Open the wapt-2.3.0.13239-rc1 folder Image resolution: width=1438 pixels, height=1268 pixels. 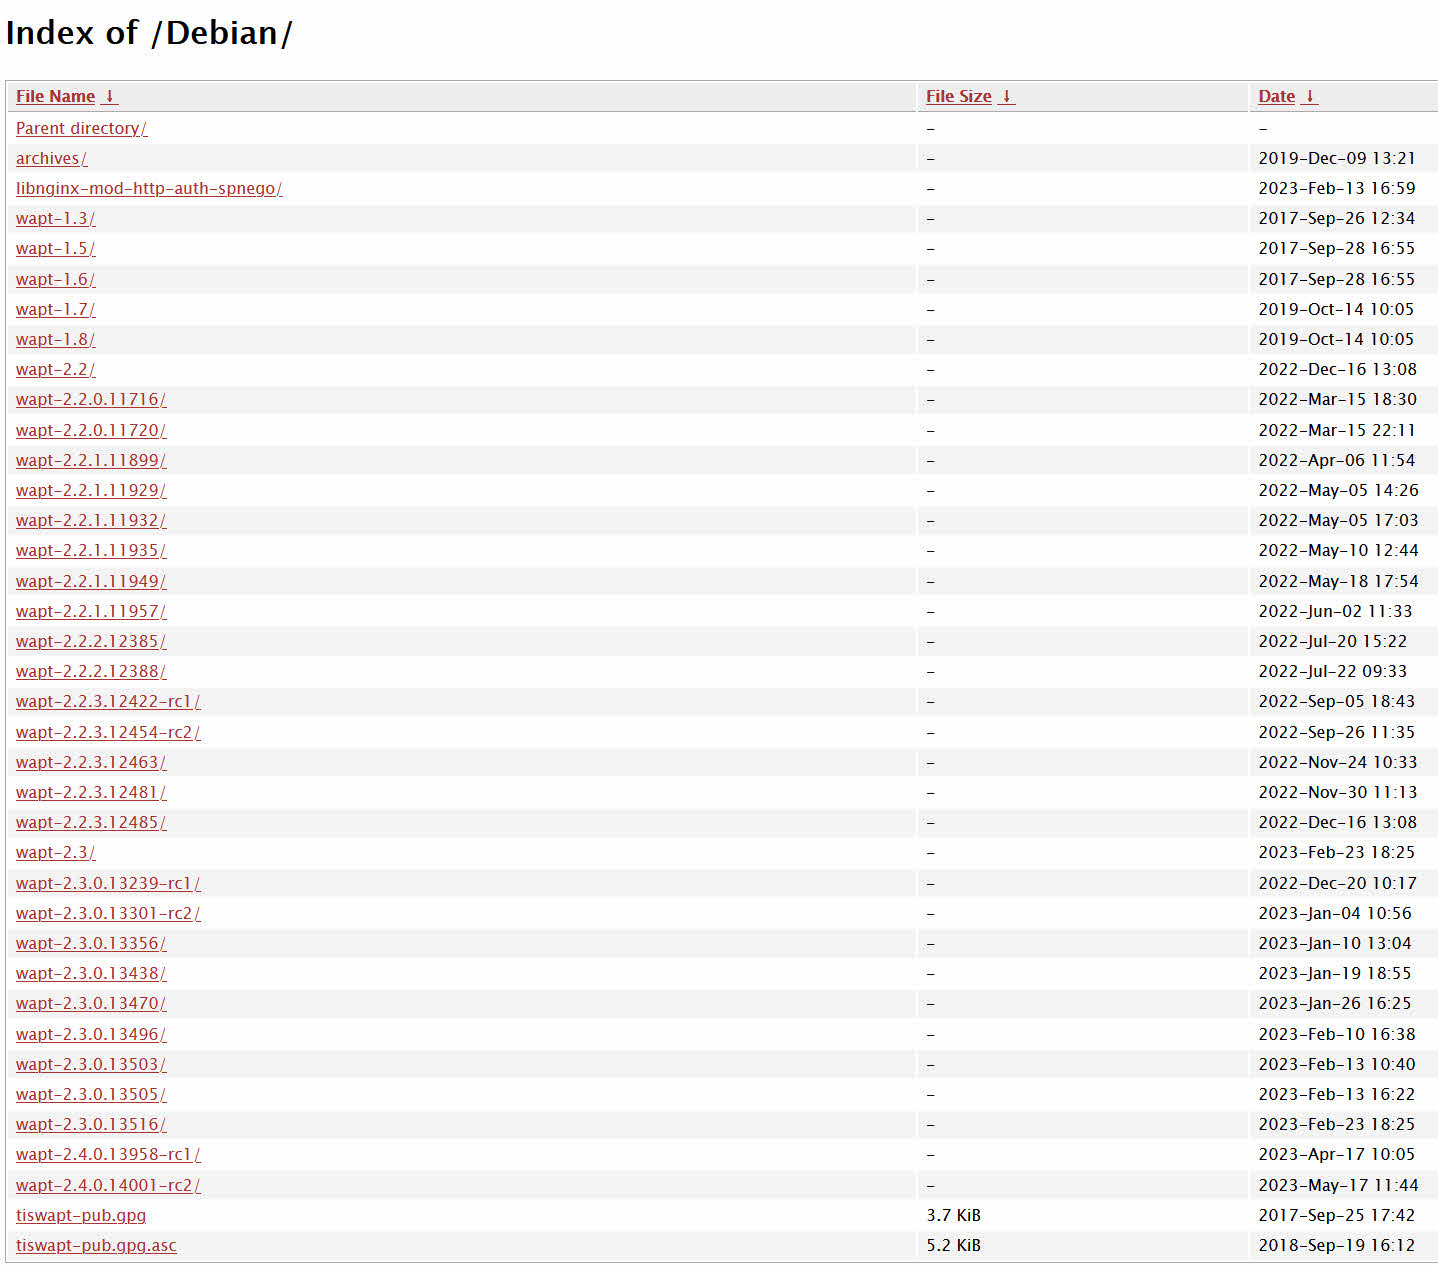[108, 883]
